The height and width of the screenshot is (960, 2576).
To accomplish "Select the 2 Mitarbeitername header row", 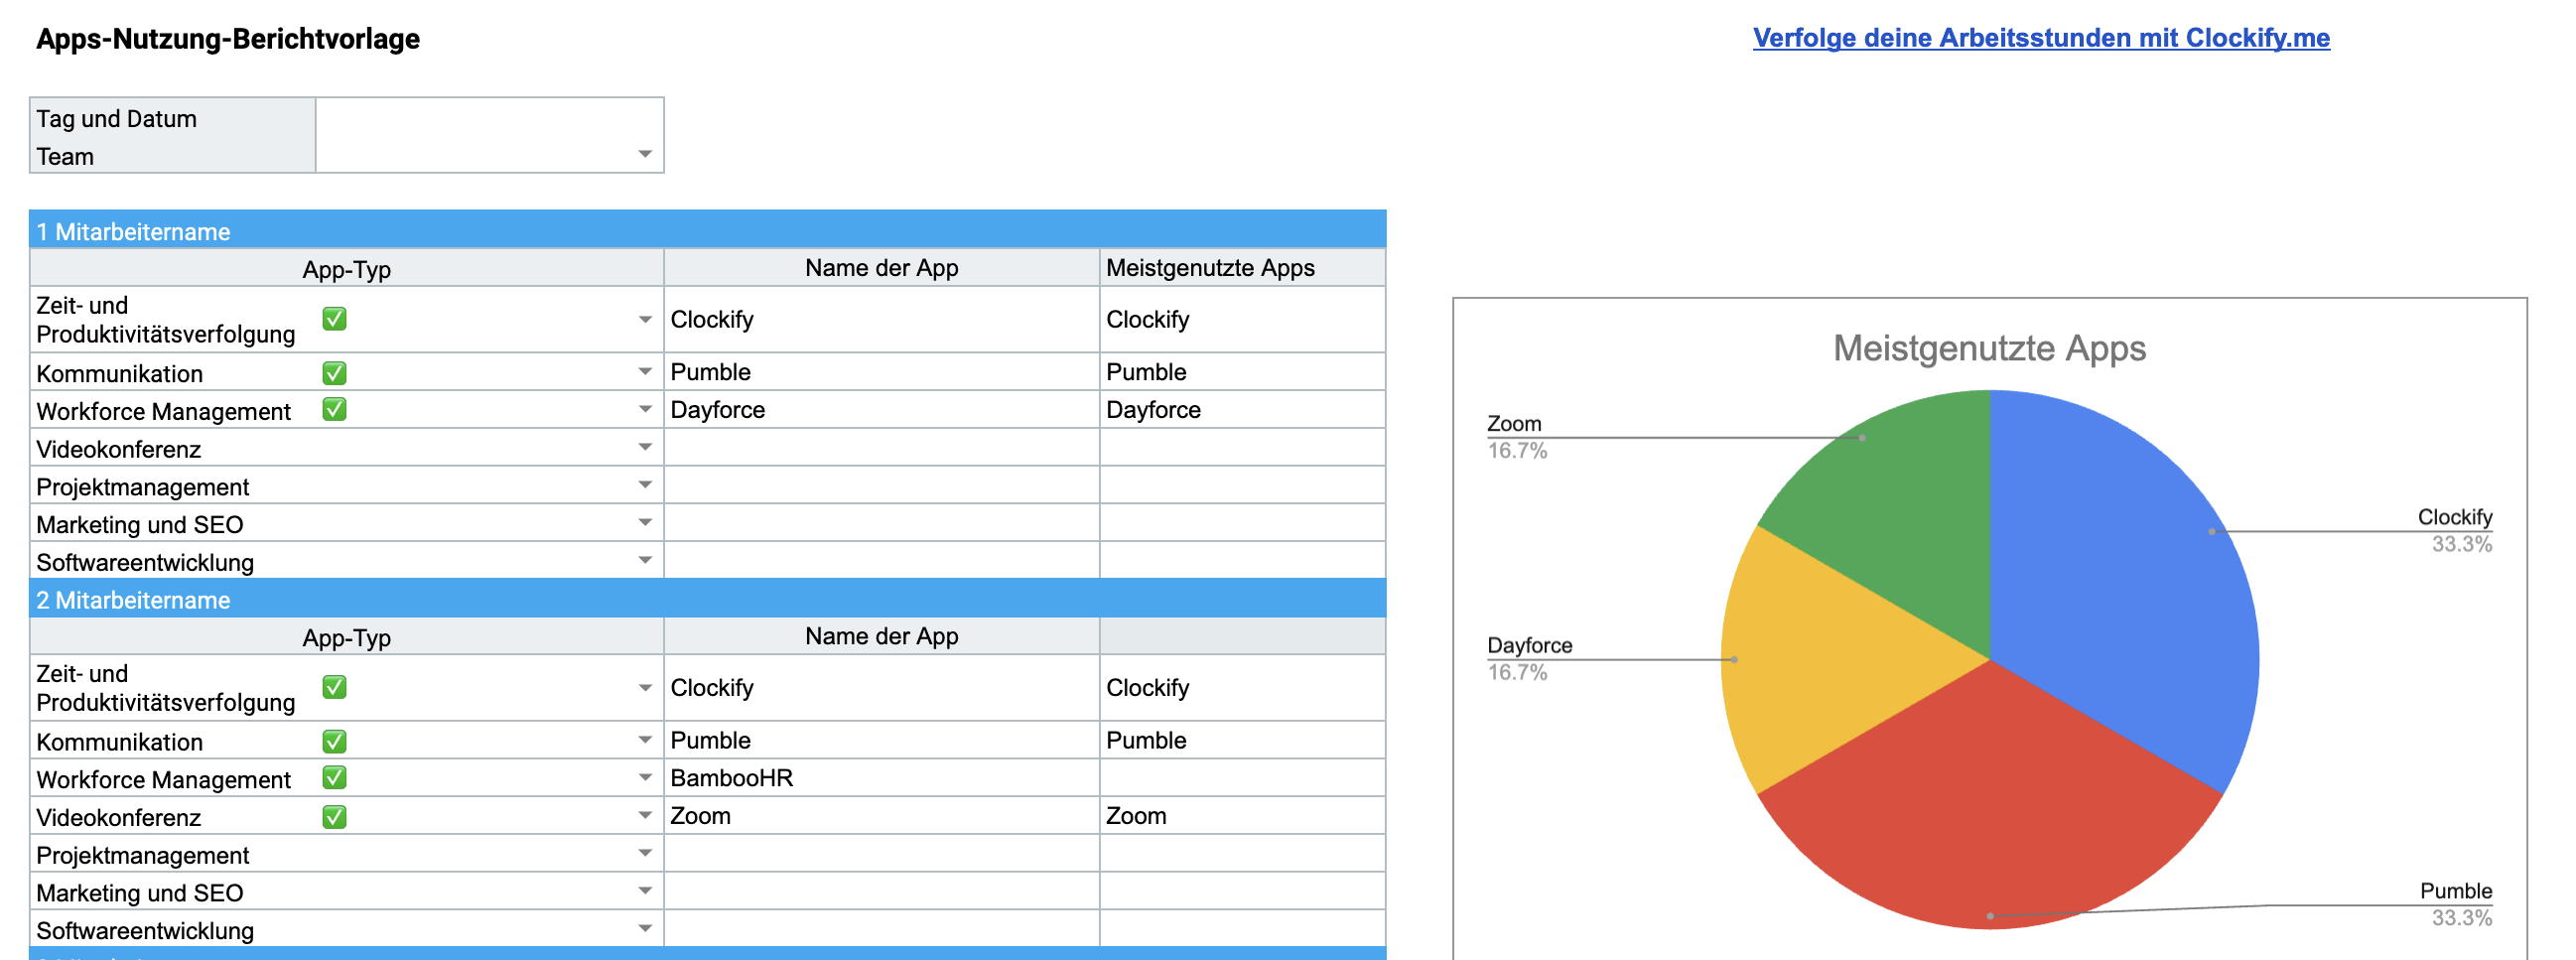I will pyautogui.click(x=708, y=600).
